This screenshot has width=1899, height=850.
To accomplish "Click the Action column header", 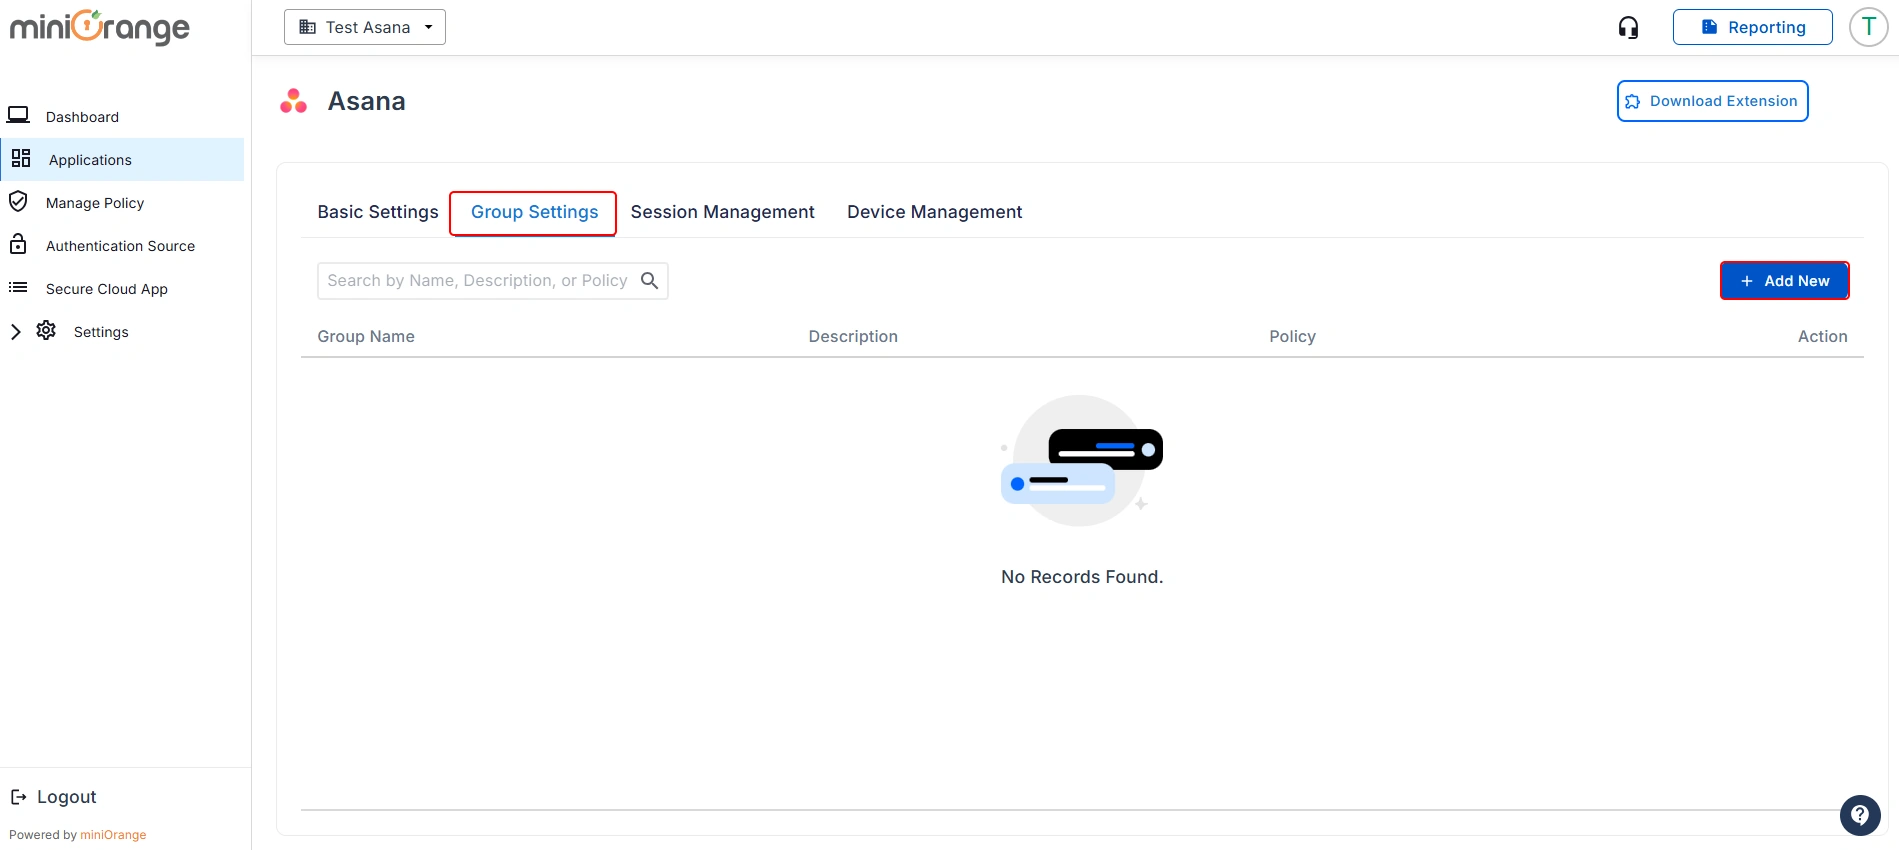I will (x=1822, y=336).
